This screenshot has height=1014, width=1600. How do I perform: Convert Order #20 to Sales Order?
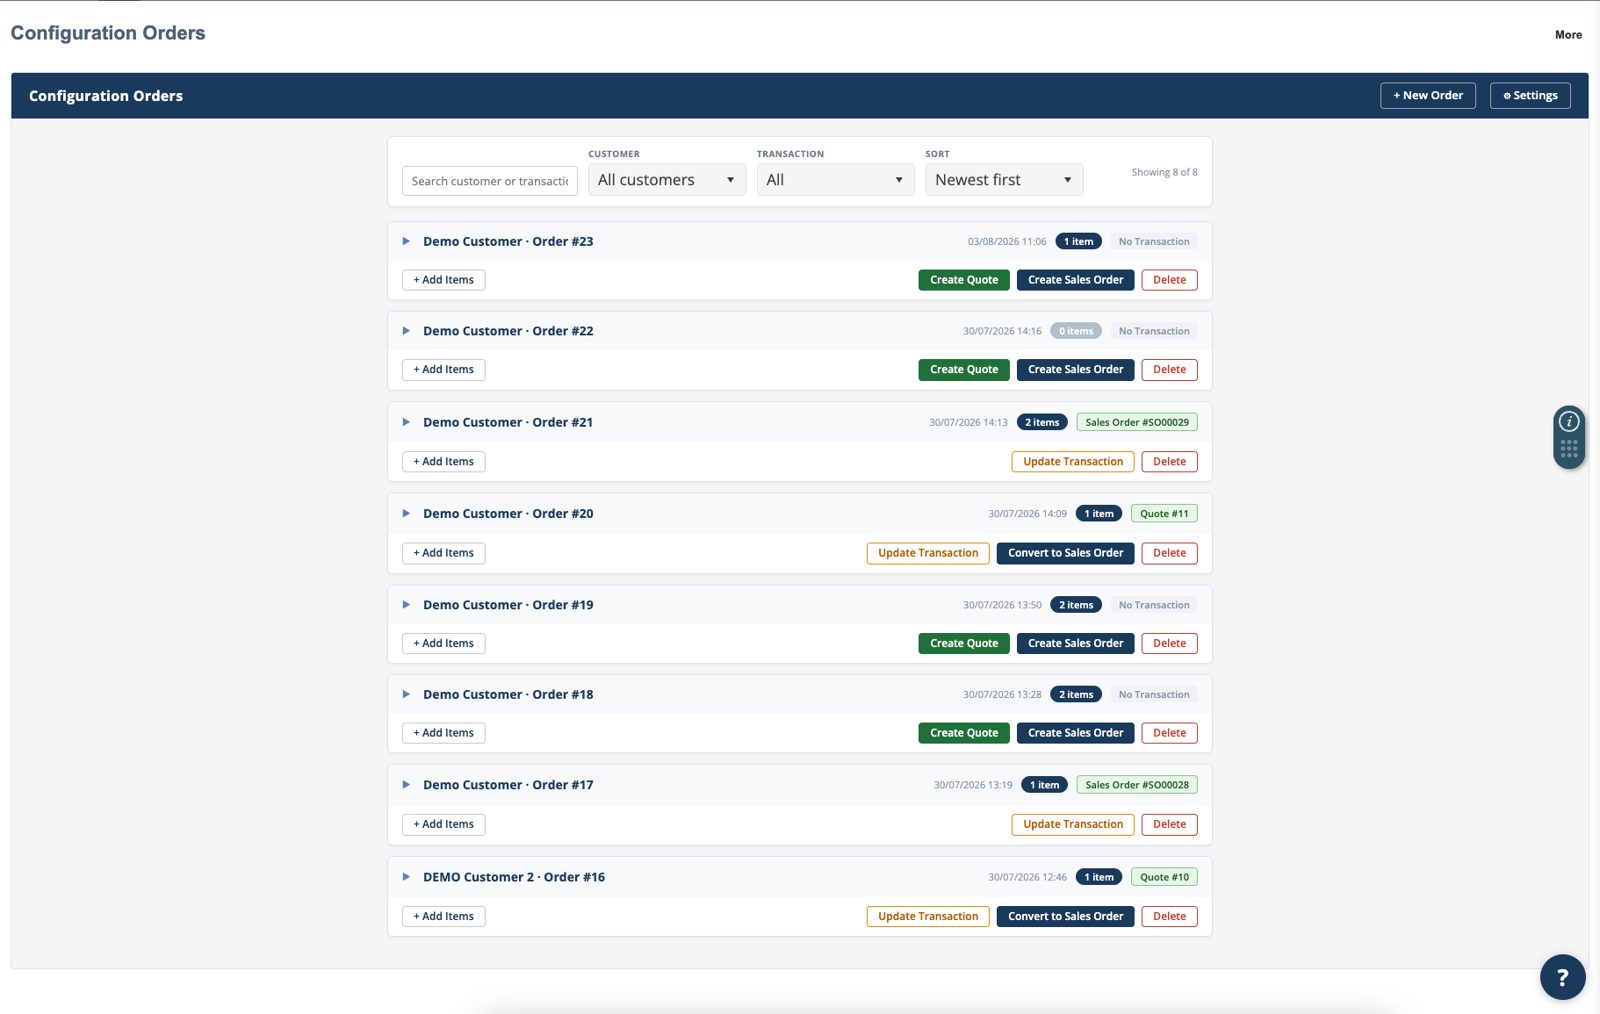coord(1065,553)
